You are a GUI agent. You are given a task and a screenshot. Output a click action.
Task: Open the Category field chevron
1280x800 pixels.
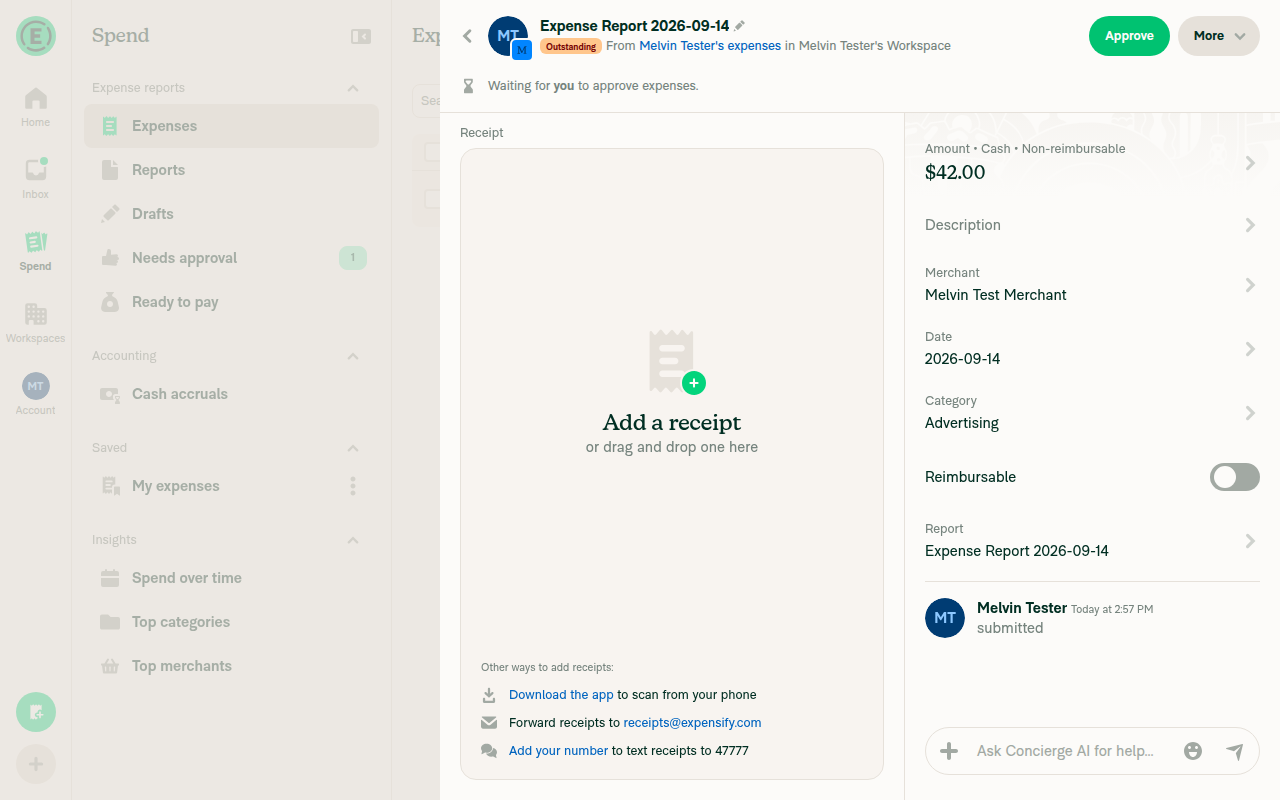click(1250, 413)
